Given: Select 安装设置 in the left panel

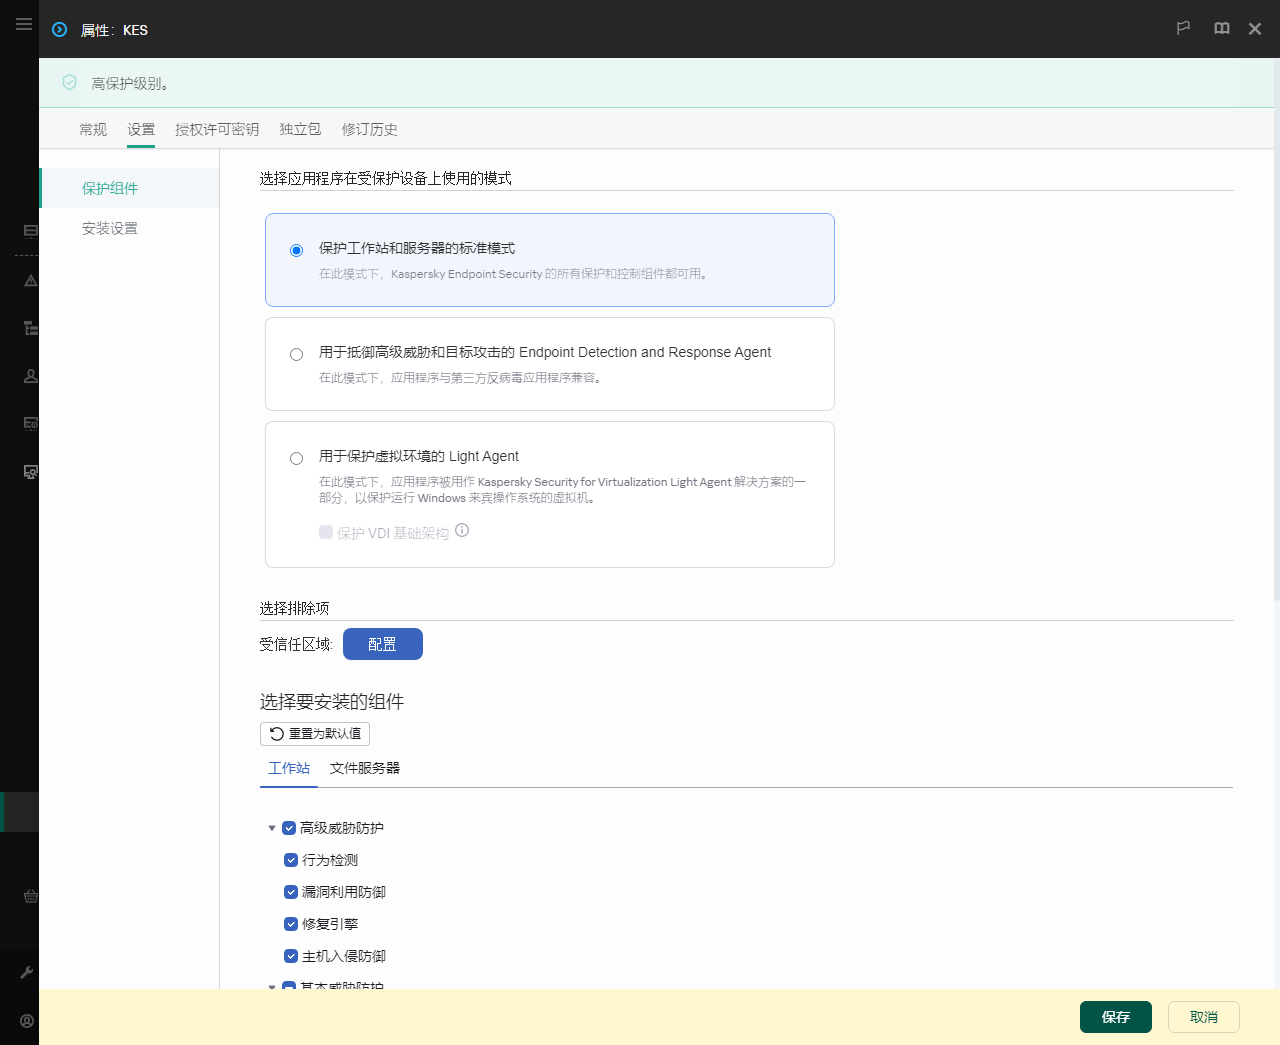Looking at the screenshot, I should [x=110, y=227].
